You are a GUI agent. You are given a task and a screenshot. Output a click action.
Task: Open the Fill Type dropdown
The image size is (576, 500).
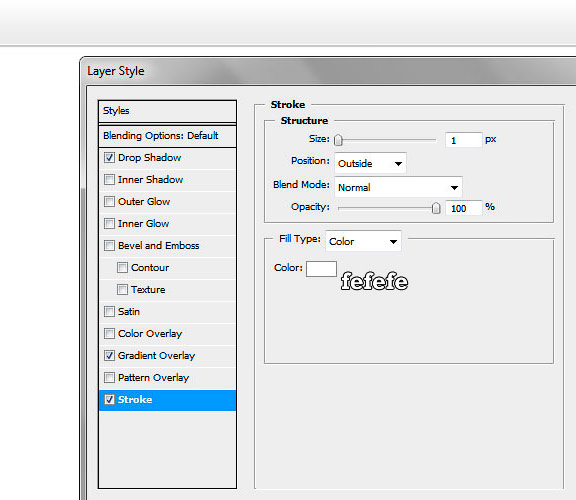(363, 241)
